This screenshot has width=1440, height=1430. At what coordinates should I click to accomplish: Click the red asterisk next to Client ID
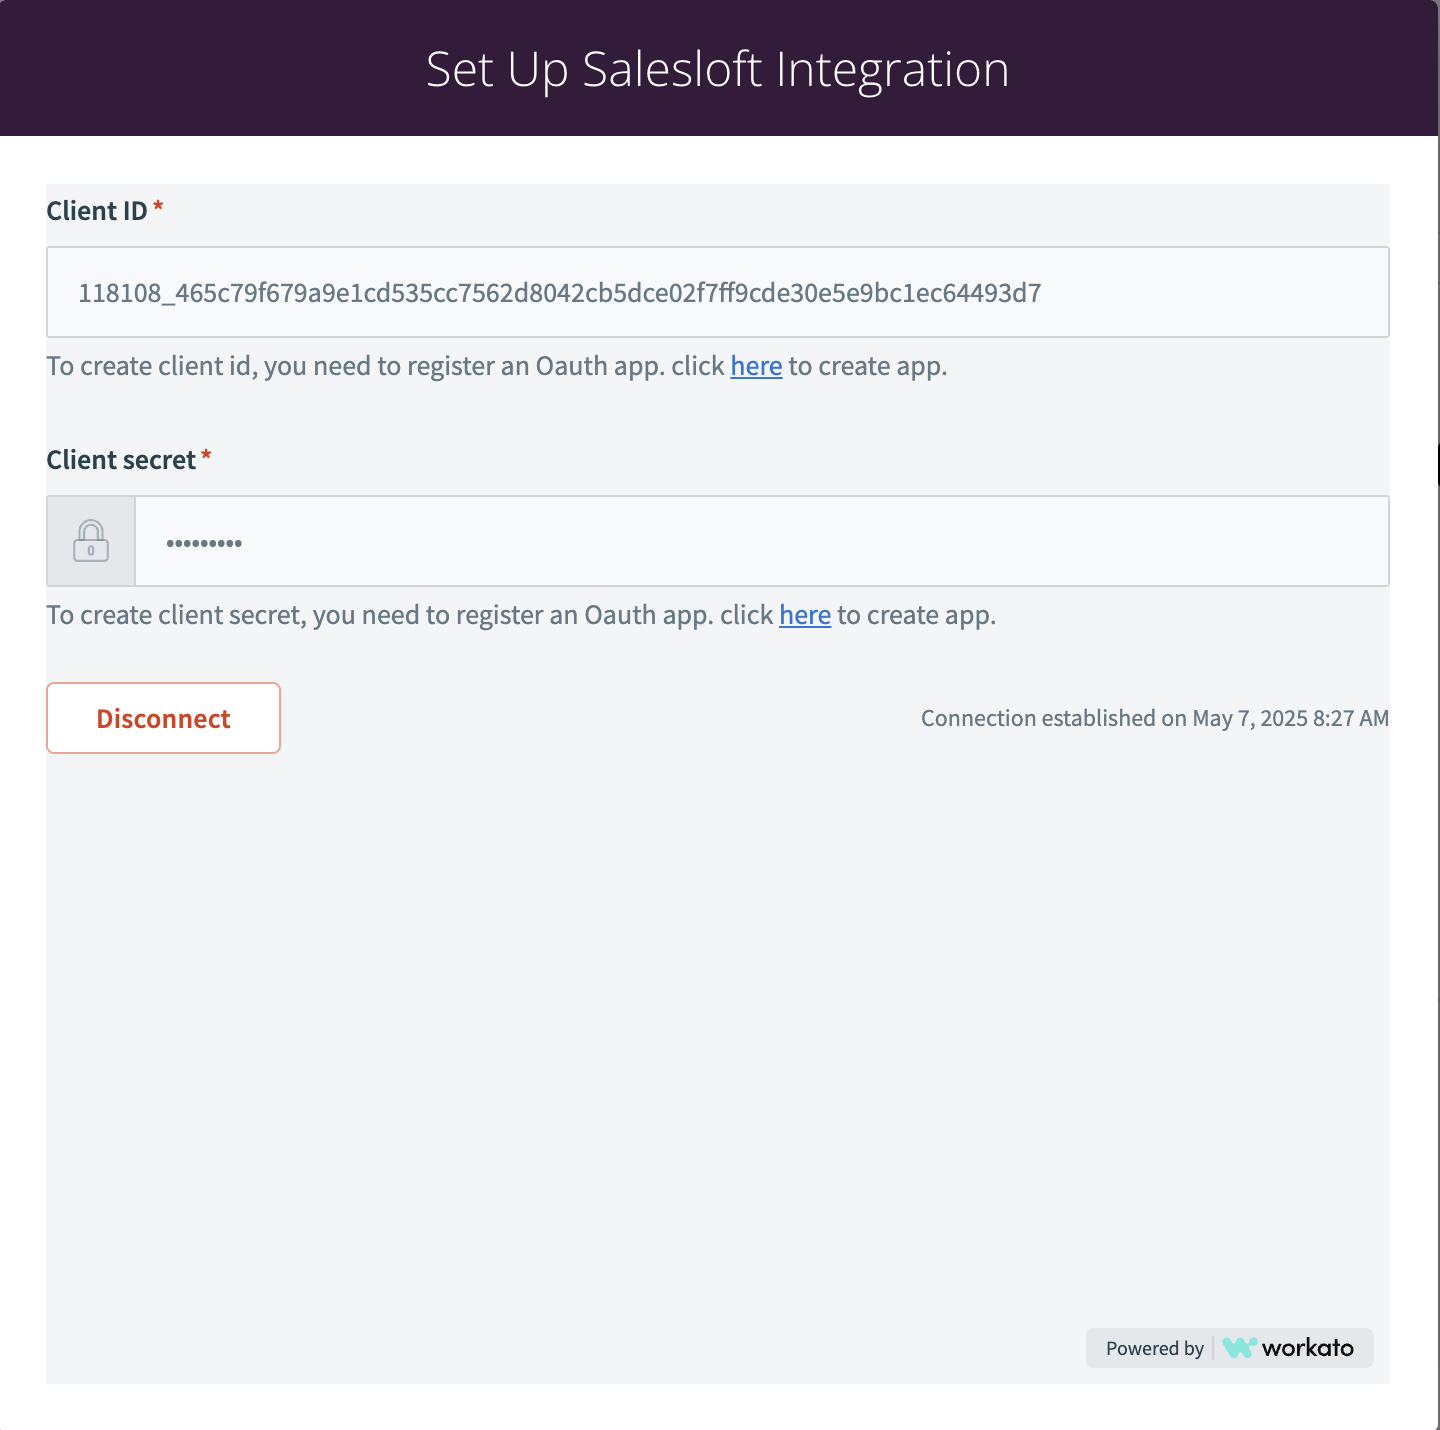(x=158, y=206)
